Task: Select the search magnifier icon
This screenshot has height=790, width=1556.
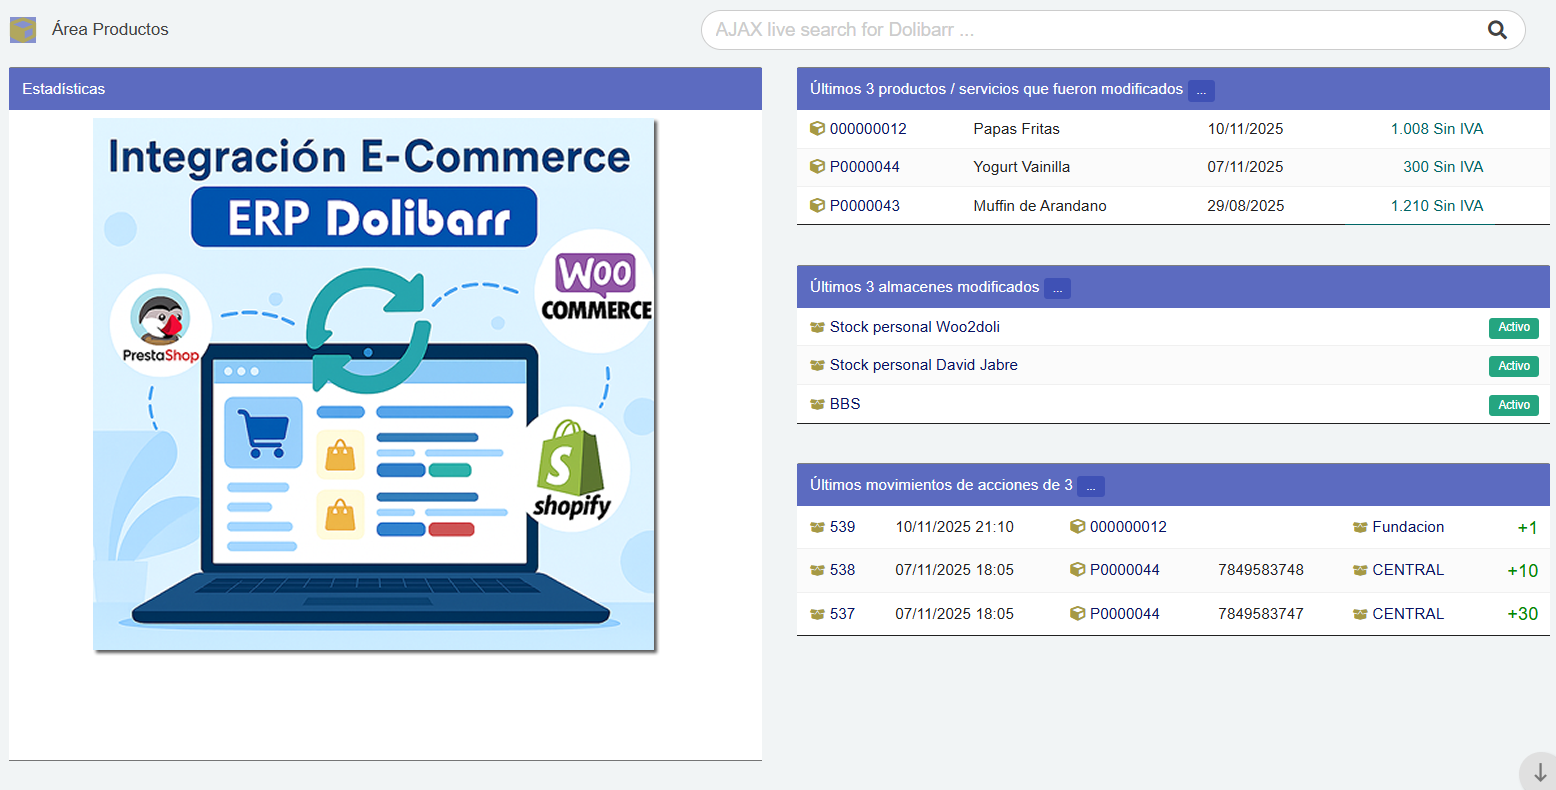Action: click(x=1496, y=29)
